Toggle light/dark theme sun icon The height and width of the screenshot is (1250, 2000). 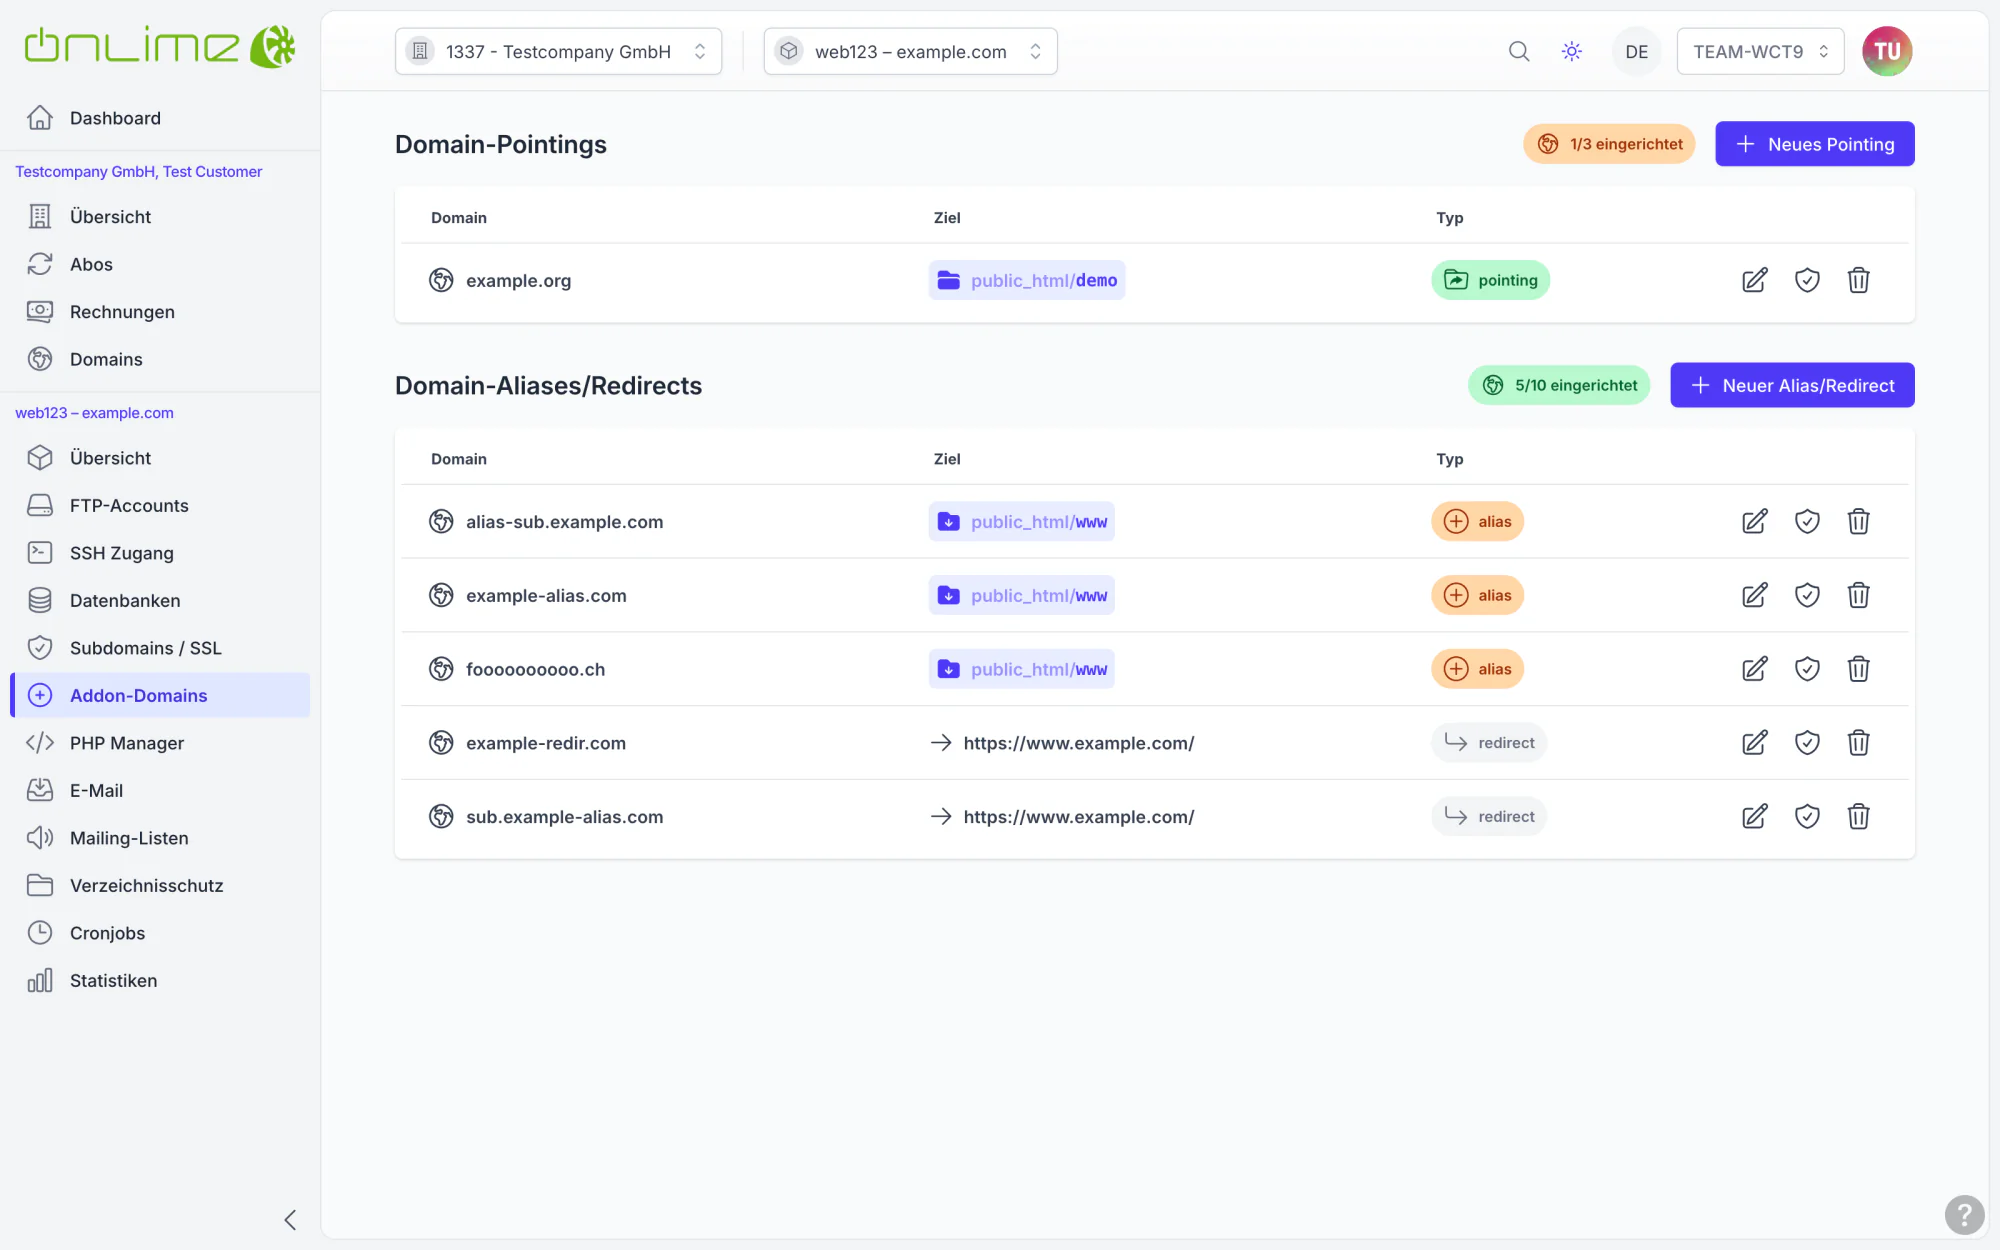(x=1572, y=51)
